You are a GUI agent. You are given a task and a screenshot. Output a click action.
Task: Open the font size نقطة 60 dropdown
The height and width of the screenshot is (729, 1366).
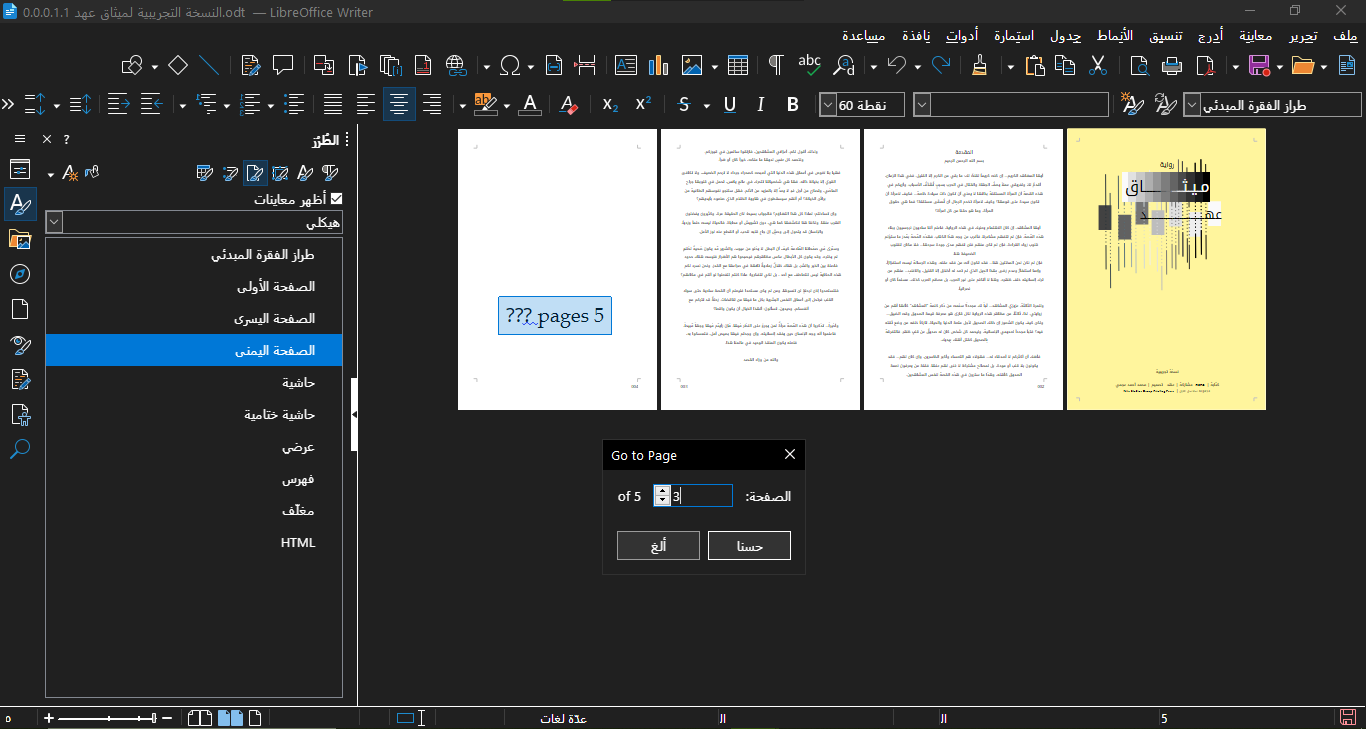829,105
